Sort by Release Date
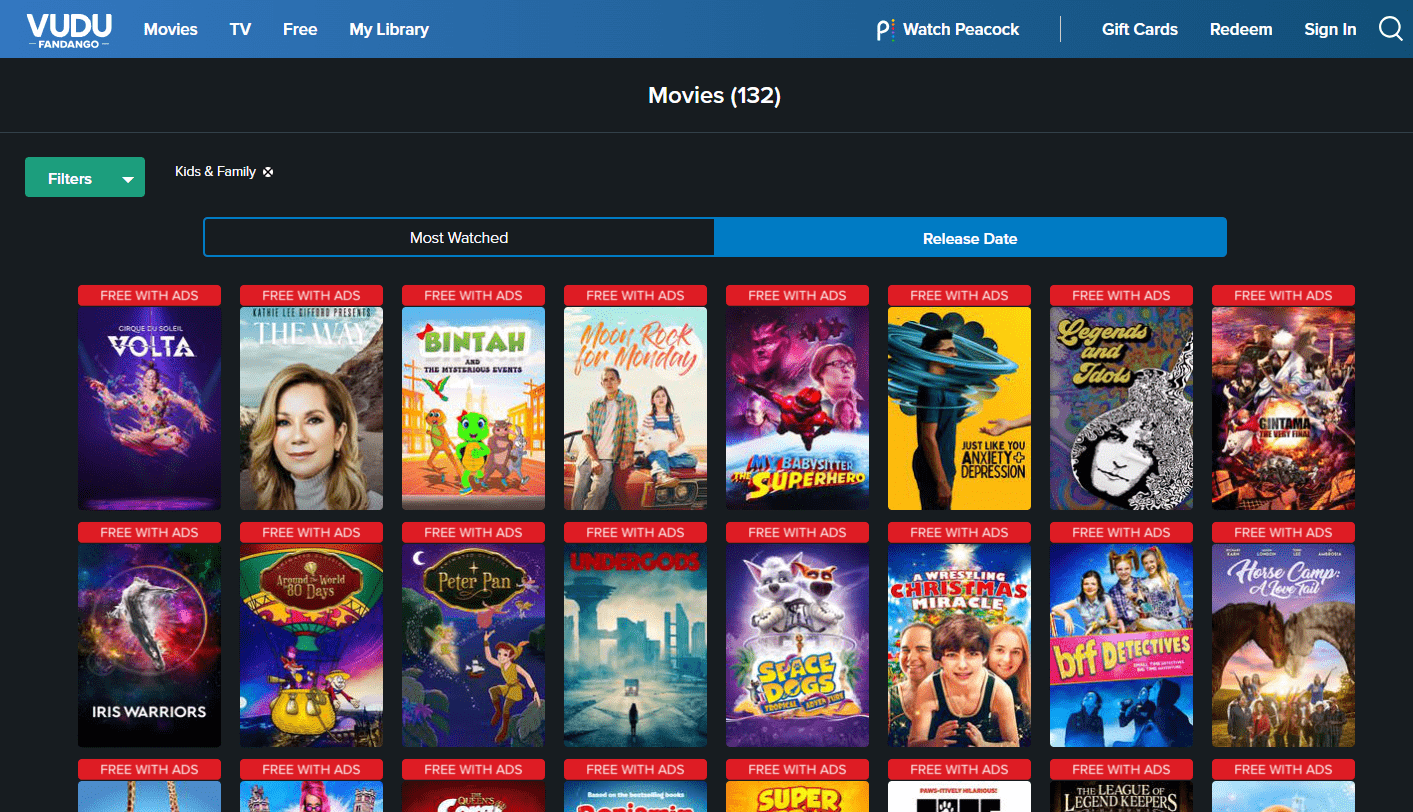Viewport: 1413px width, 812px height. click(x=969, y=238)
